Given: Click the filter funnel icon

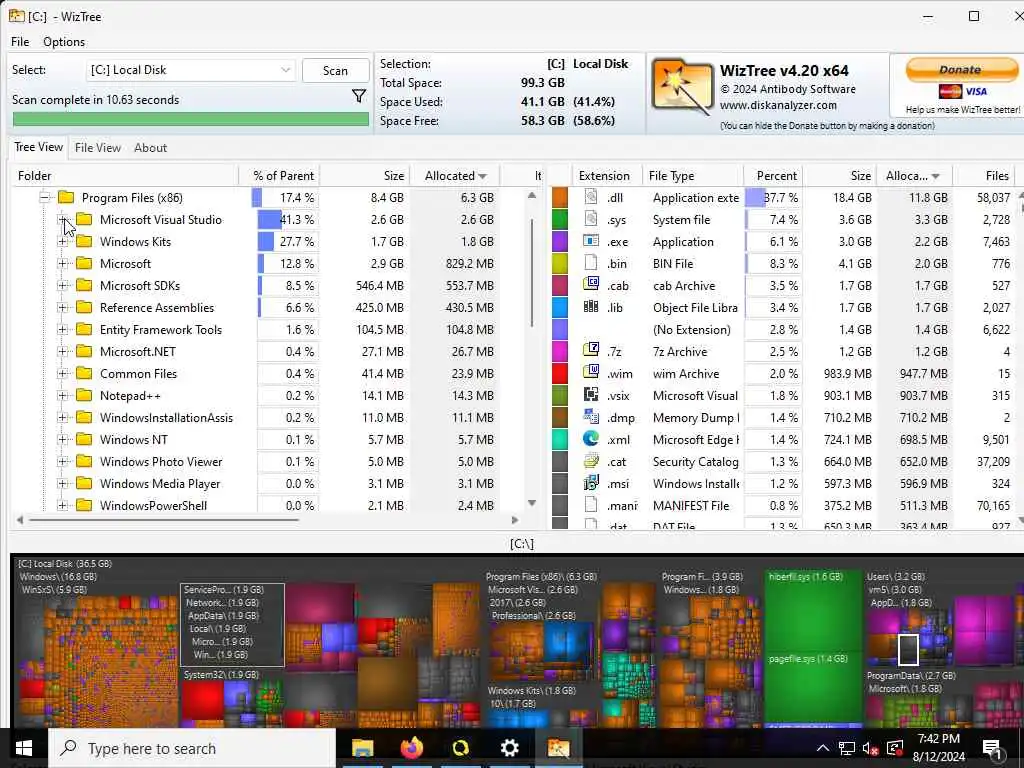Looking at the screenshot, I should (x=359, y=97).
